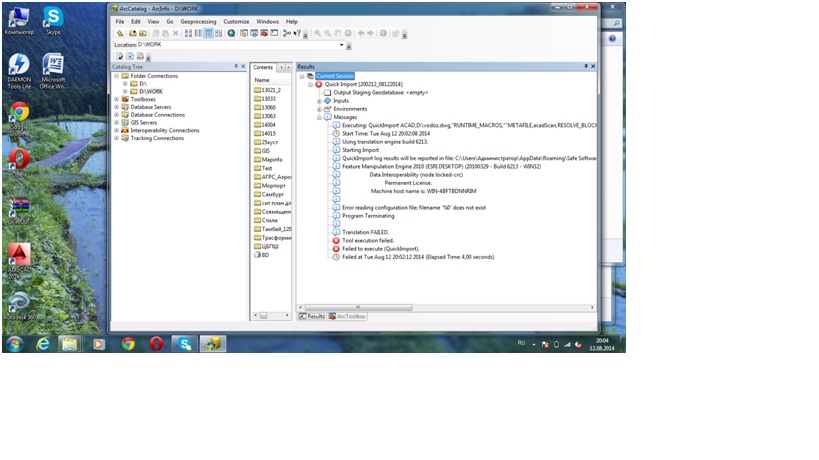
Task: Open AutoCAD desktop shortcut
Action: tap(18, 256)
